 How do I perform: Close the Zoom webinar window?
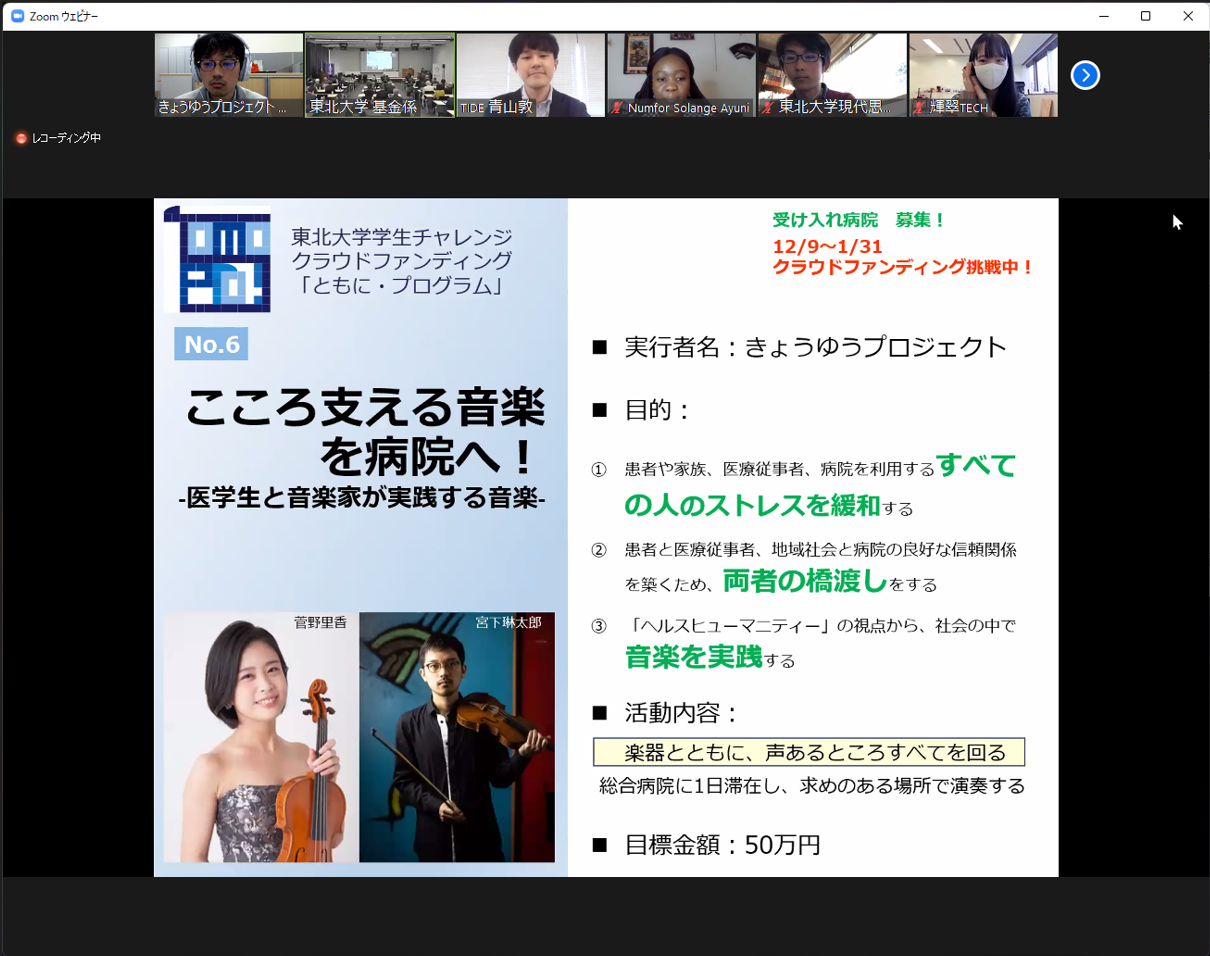[1188, 16]
